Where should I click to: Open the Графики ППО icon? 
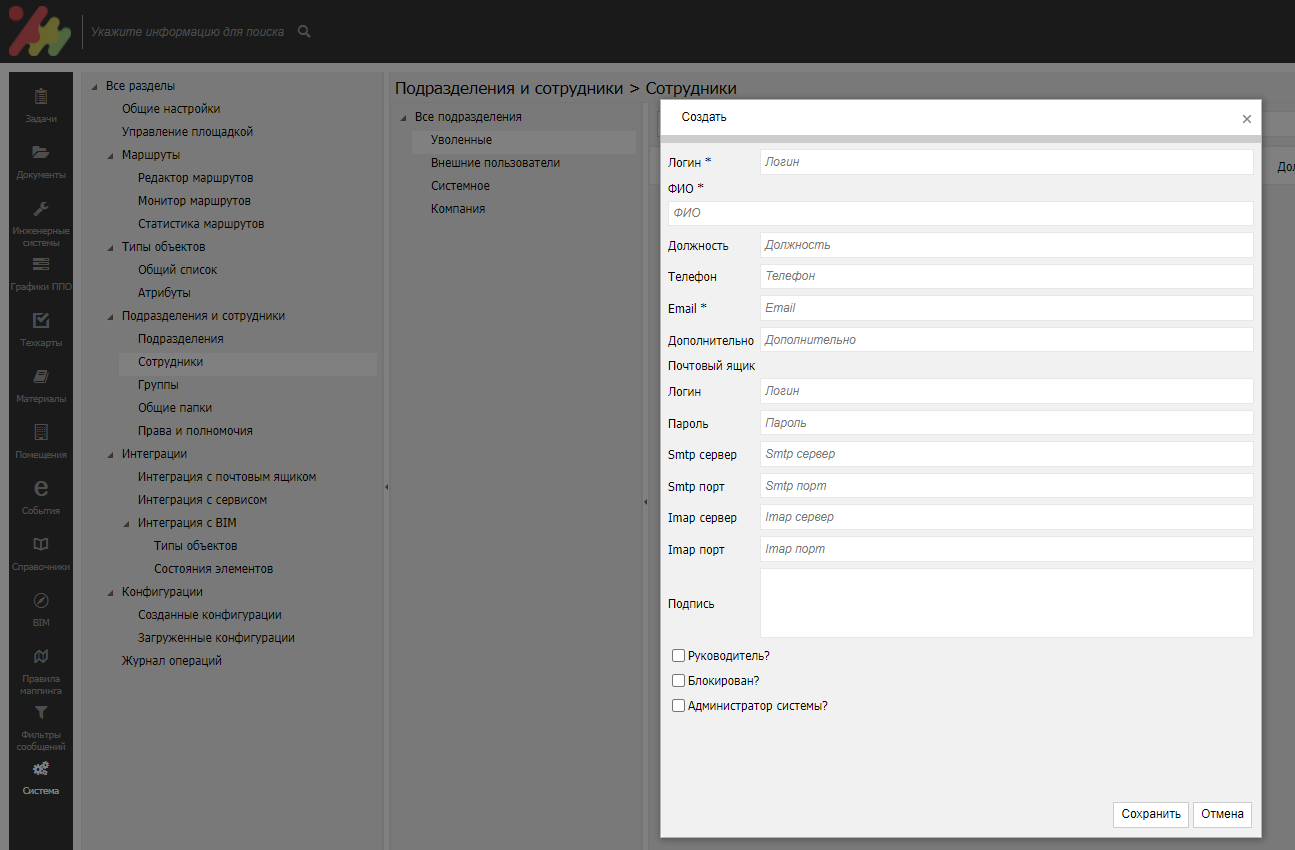[x=41, y=265]
